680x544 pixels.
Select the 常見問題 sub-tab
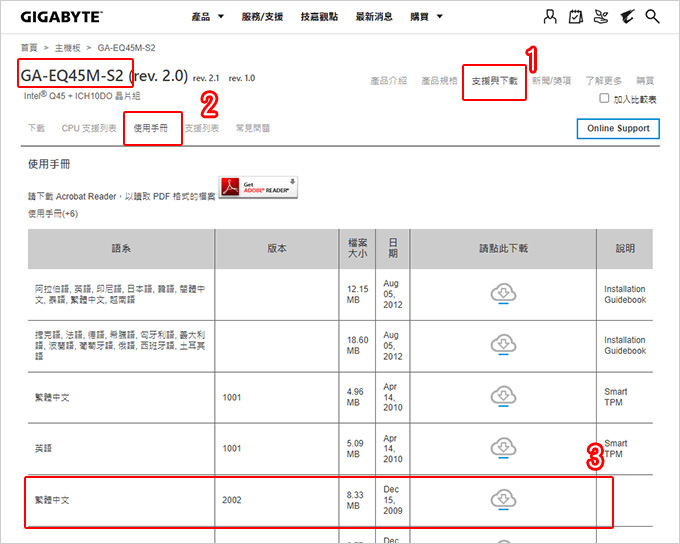pos(253,128)
